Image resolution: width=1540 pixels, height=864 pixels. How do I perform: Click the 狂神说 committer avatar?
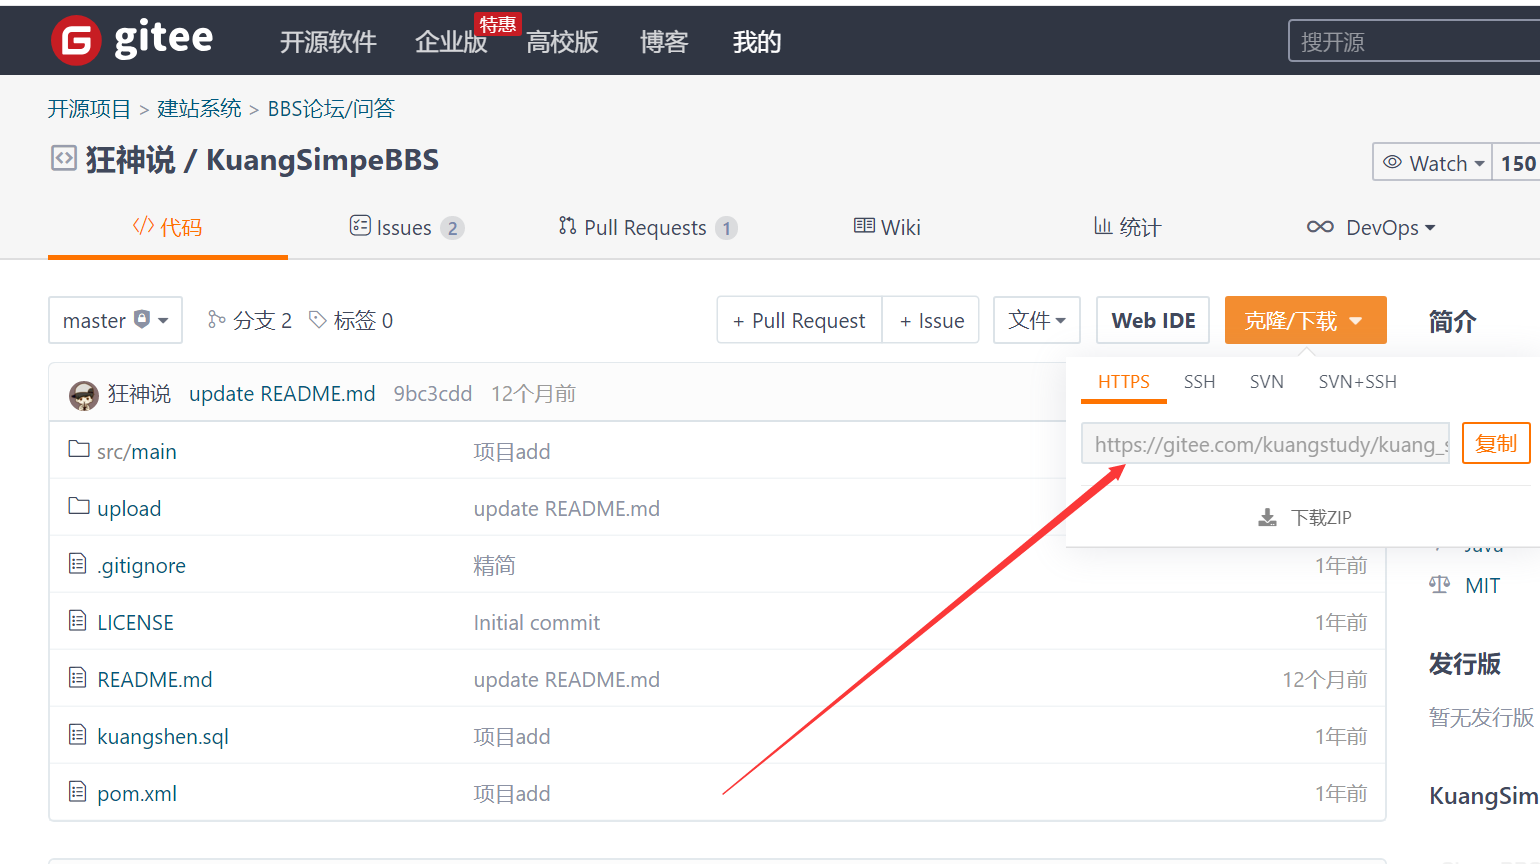[84, 395]
